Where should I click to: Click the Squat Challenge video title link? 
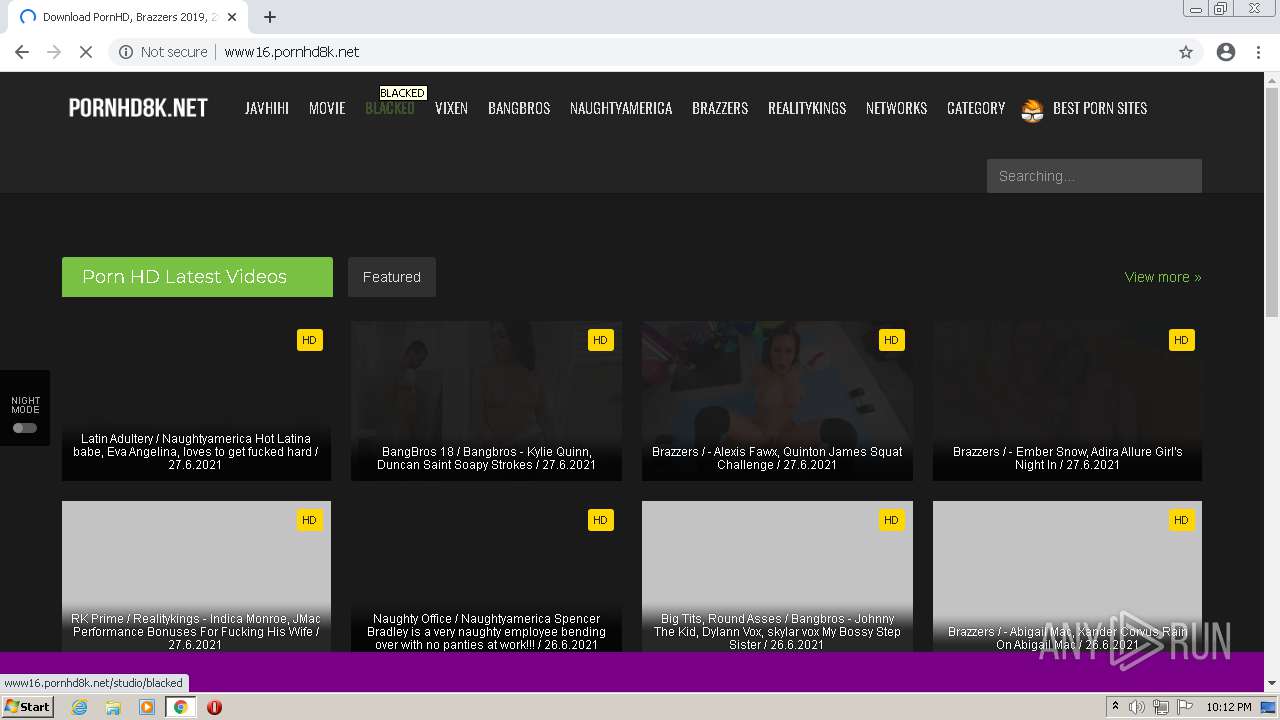point(777,458)
